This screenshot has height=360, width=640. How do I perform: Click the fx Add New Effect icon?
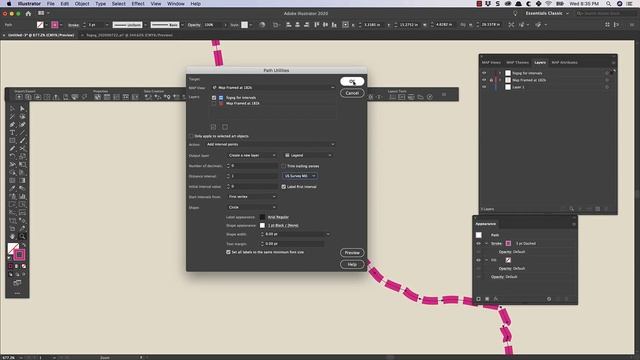[496, 299]
